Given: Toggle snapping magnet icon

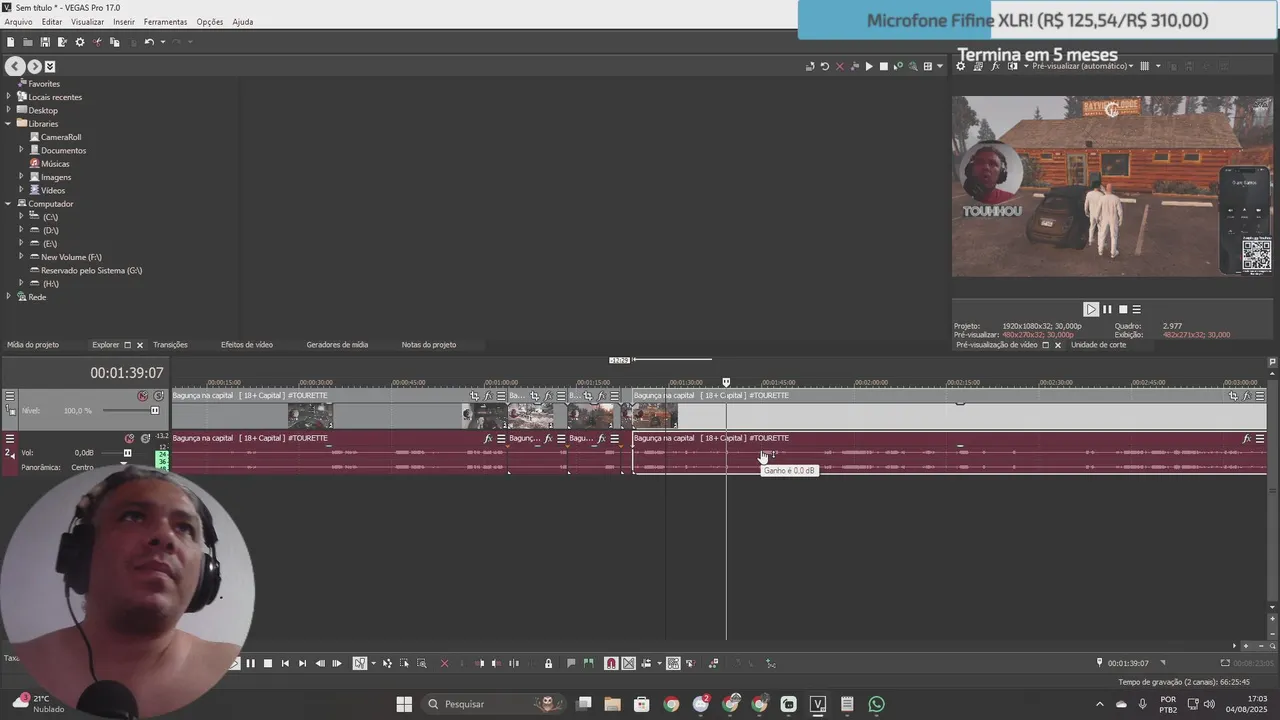Looking at the screenshot, I should click(x=611, y=663).
